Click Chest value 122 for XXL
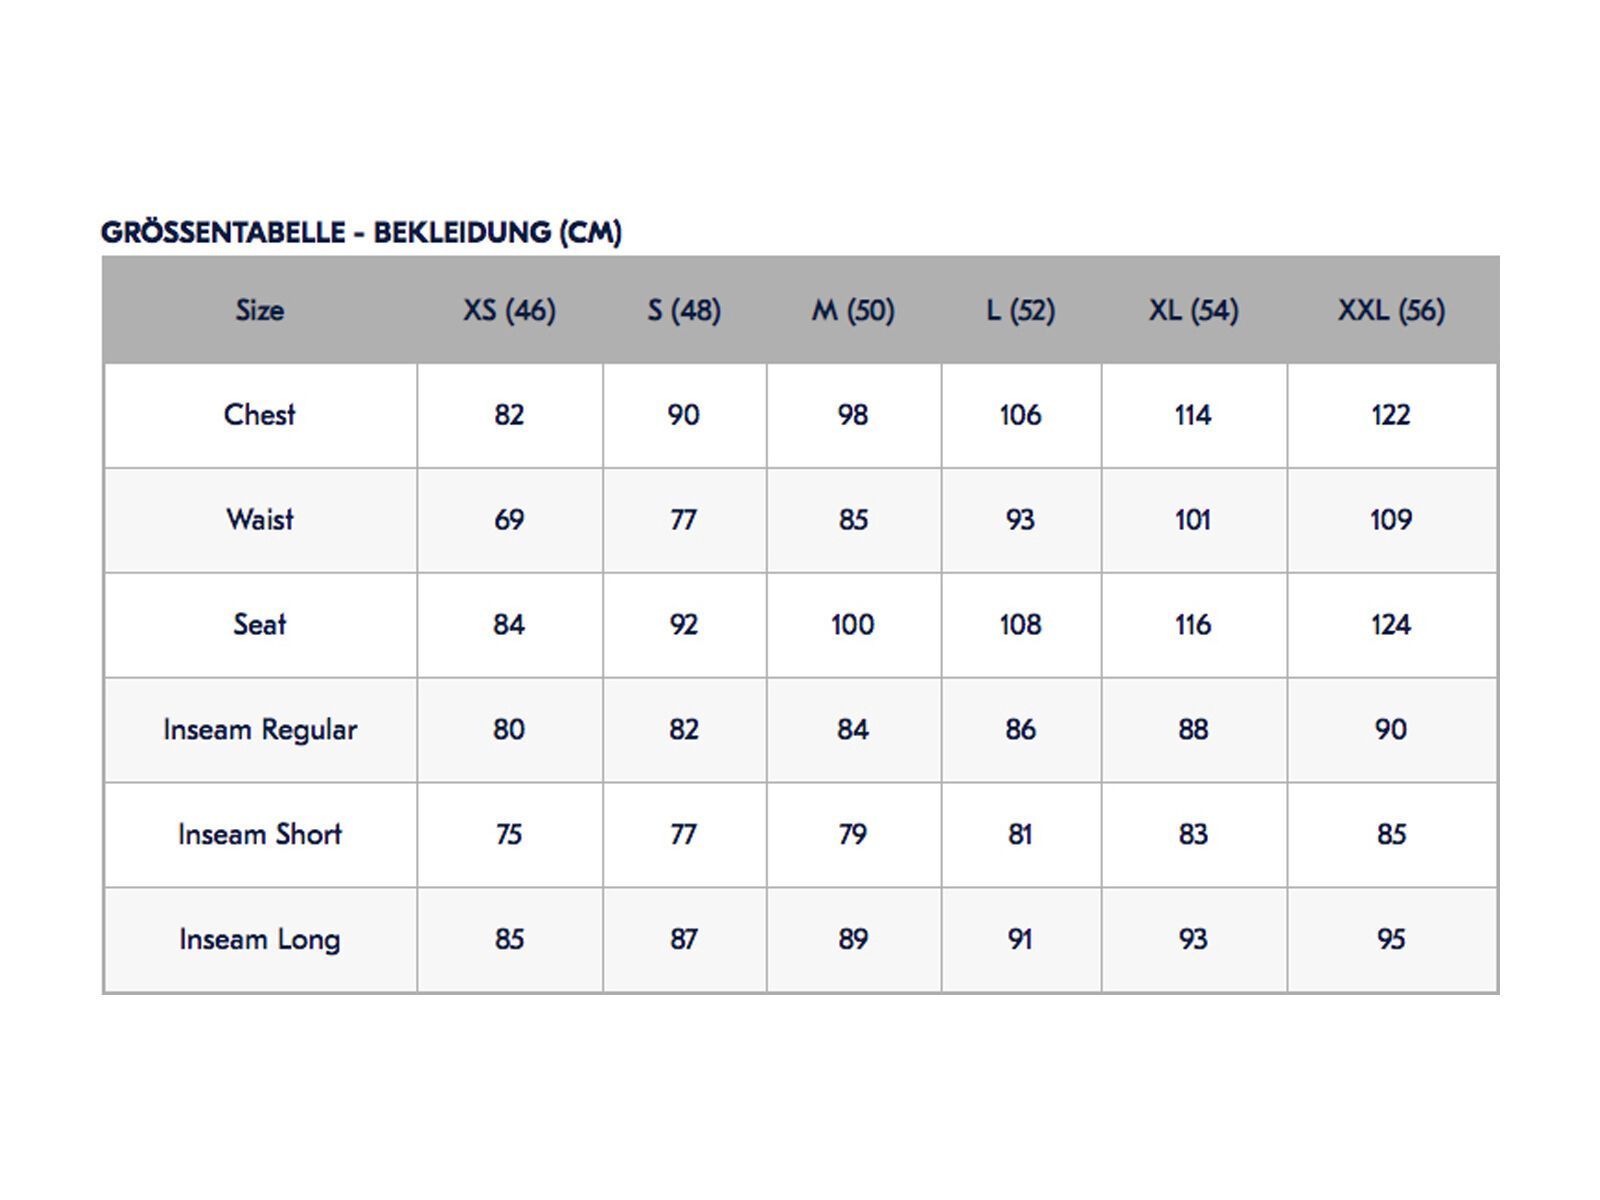1600x1200 pixels. click(x=1391, y=415)
